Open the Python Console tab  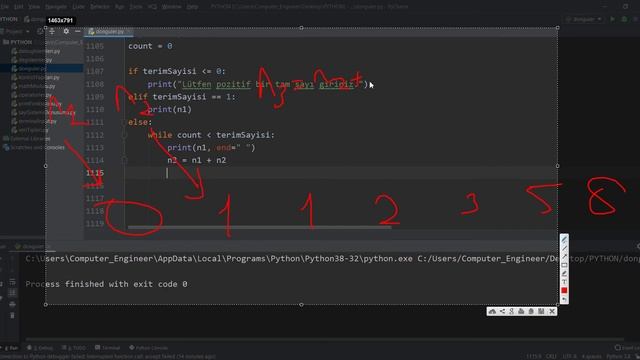pos(149,348)
